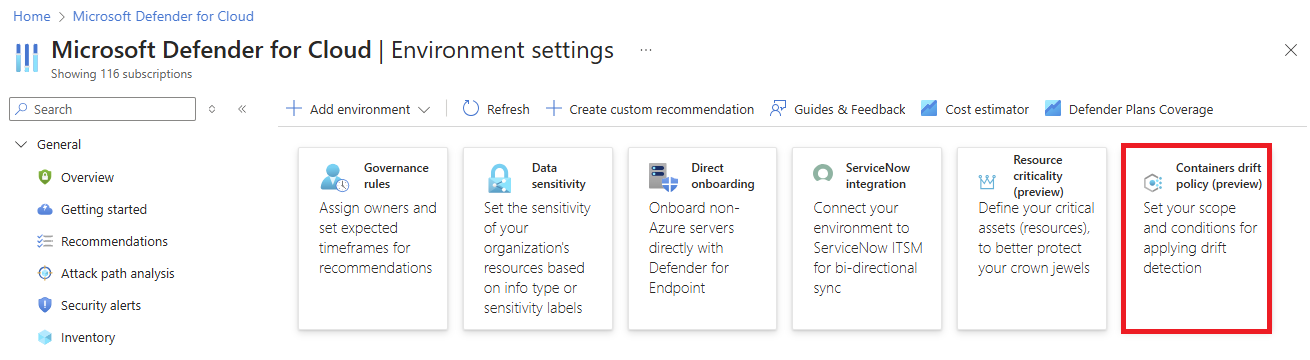The height and width of the screenshot is (360, 1310).
Task: Open the ellipsis more options menu
Action: click(646, 50)
